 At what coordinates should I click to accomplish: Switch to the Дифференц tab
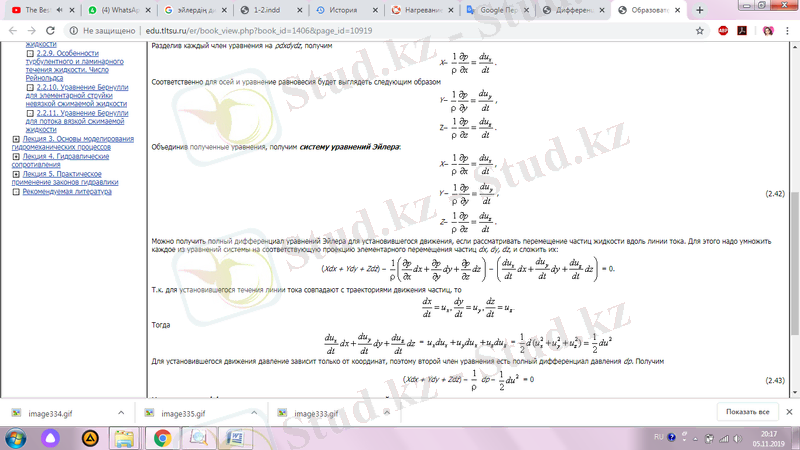[x=569, y=10]
